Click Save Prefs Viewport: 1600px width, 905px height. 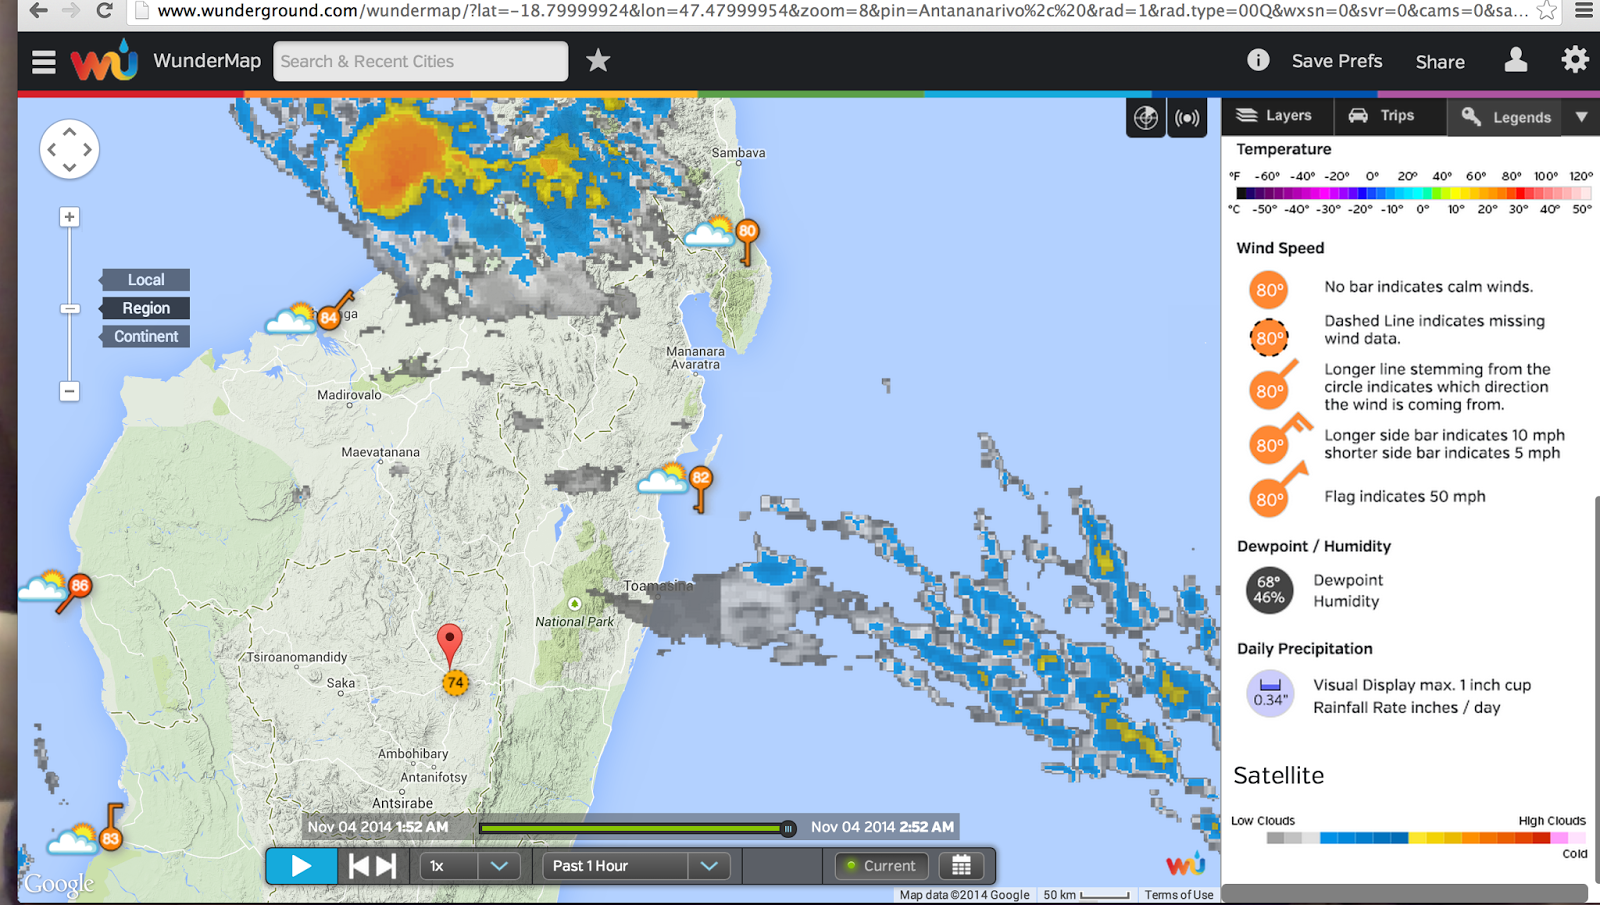[x=1337, y=61]
